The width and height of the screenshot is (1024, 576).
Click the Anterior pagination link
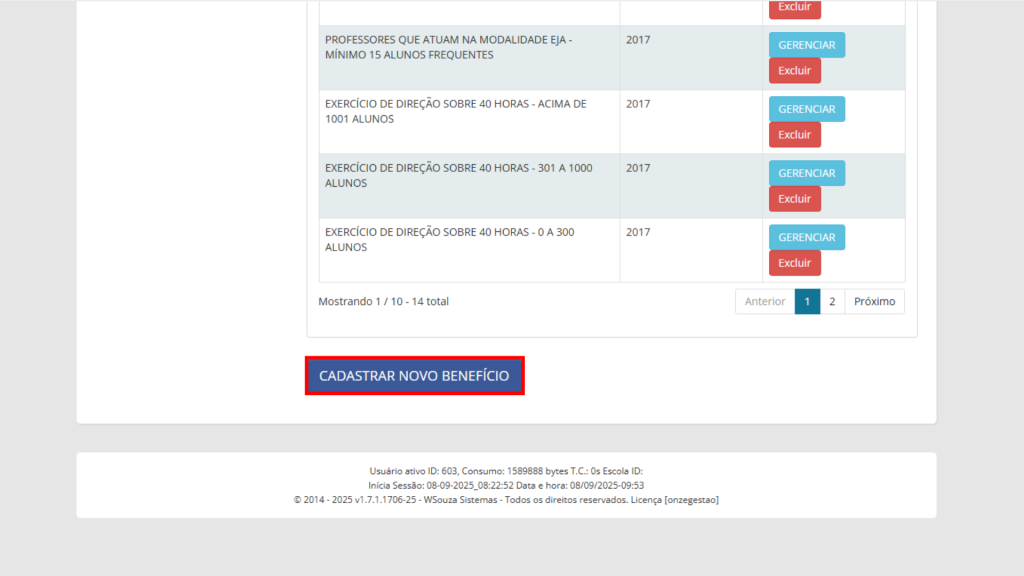[765, 301]
